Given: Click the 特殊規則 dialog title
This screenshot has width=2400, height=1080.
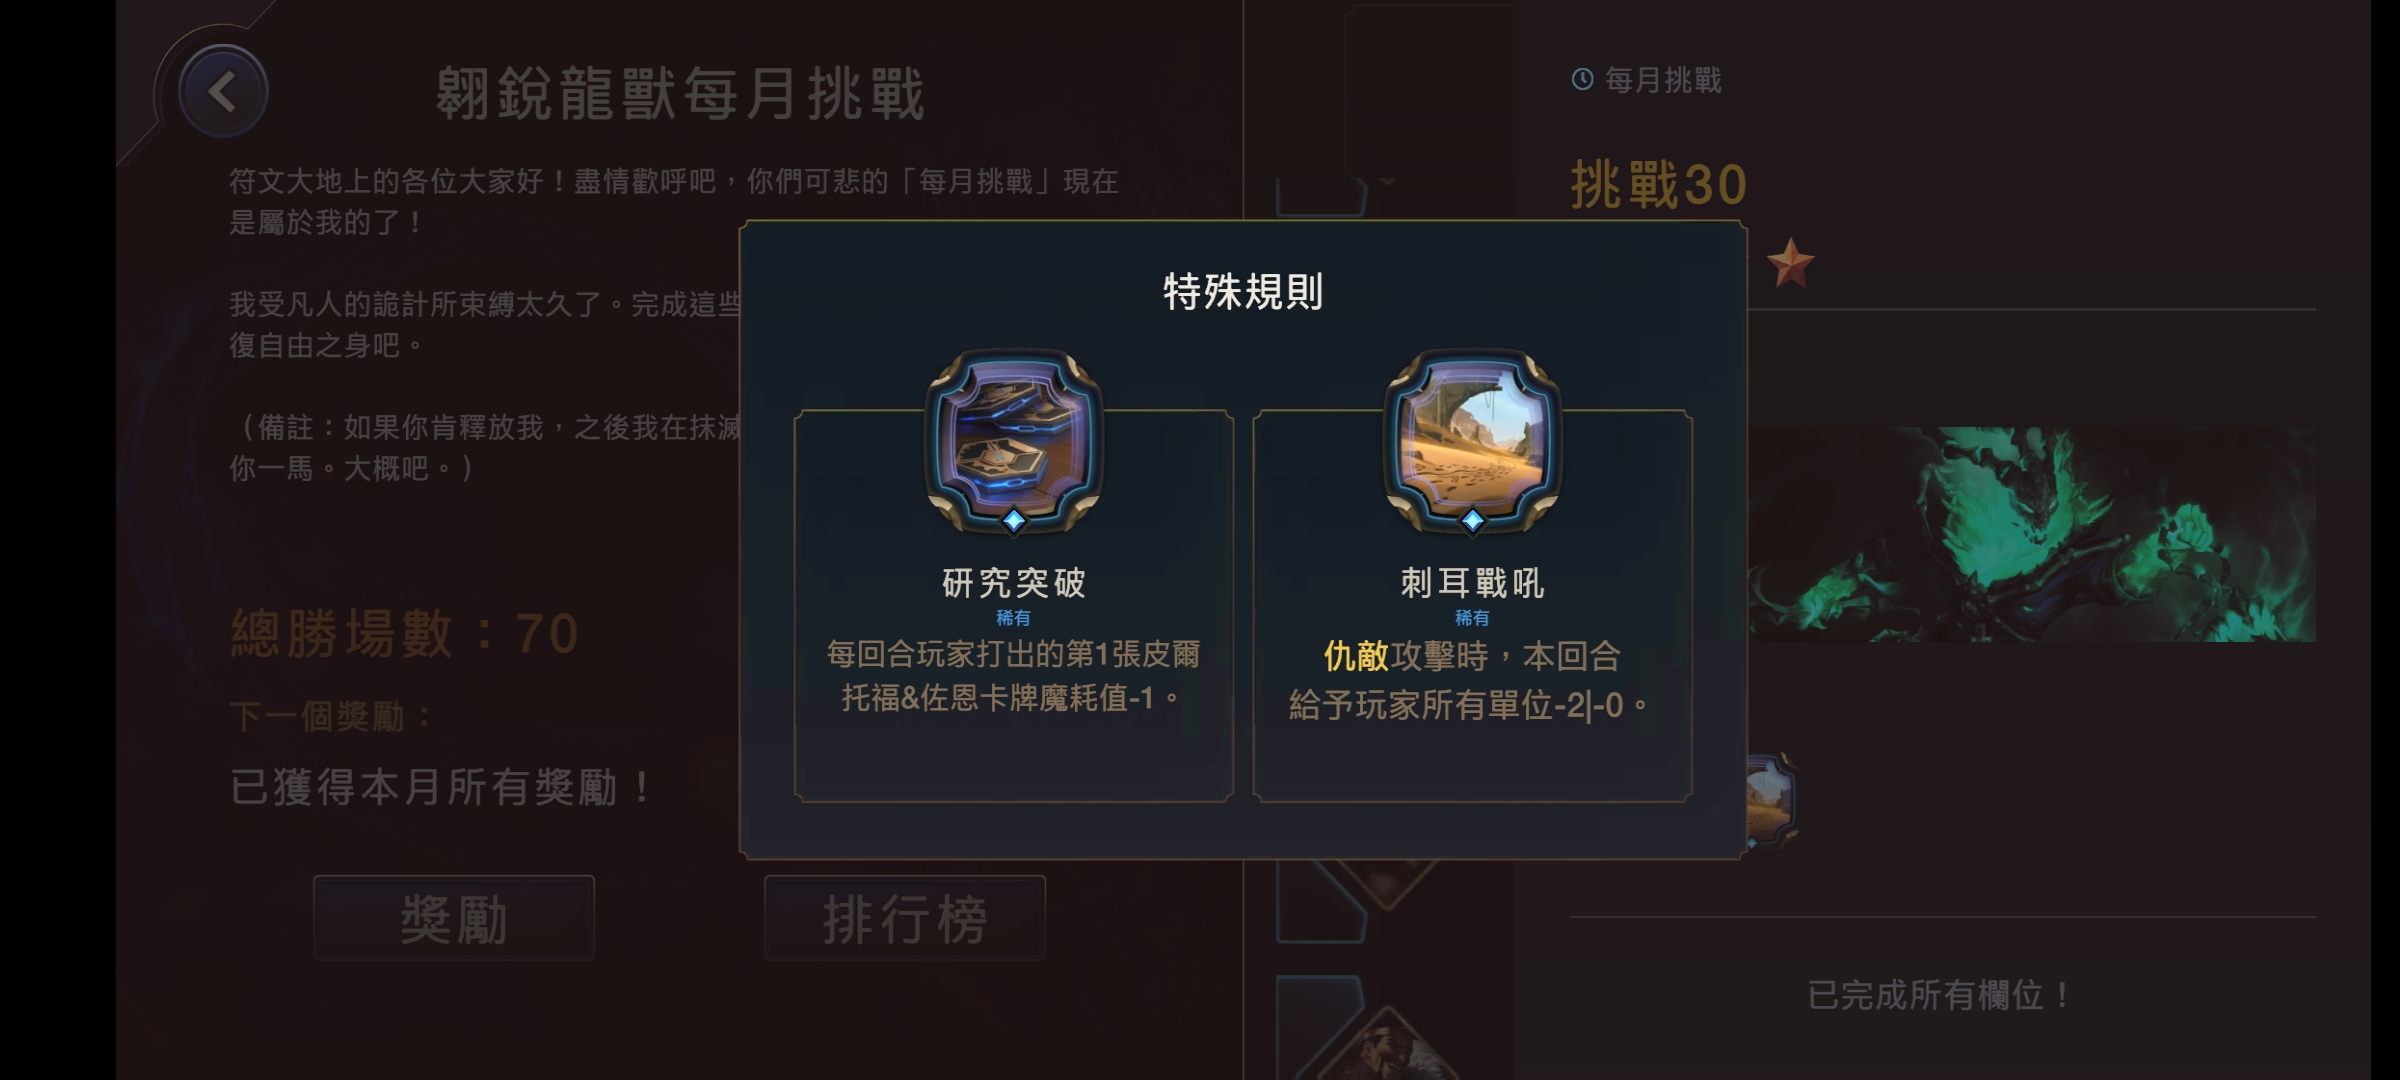Looking at the screenshot, I should [1243, 291].
